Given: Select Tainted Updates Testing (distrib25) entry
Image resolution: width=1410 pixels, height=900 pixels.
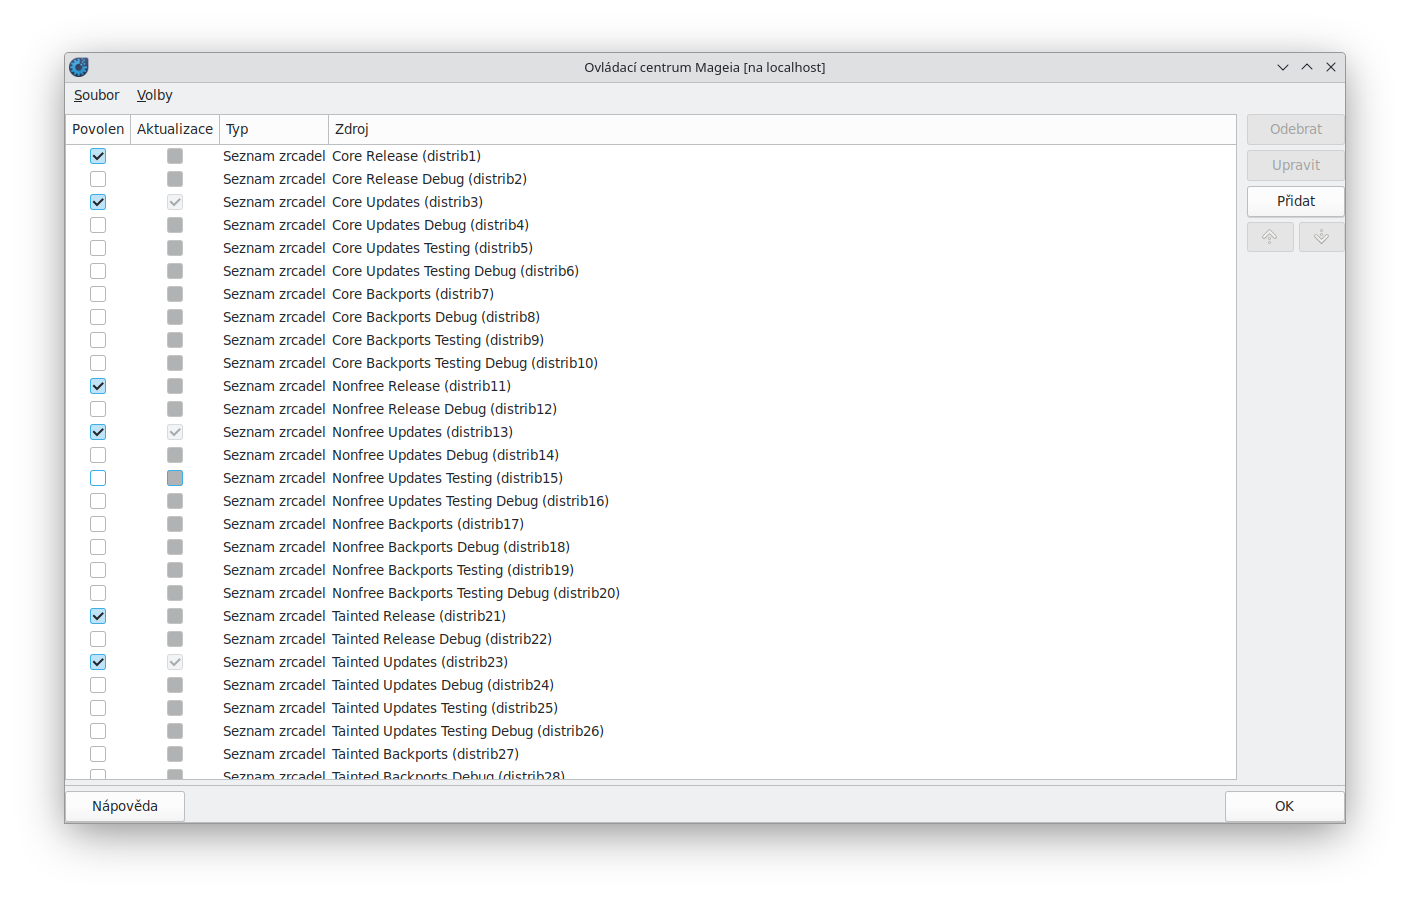Looking at the screenshot, I should point(445,708).
